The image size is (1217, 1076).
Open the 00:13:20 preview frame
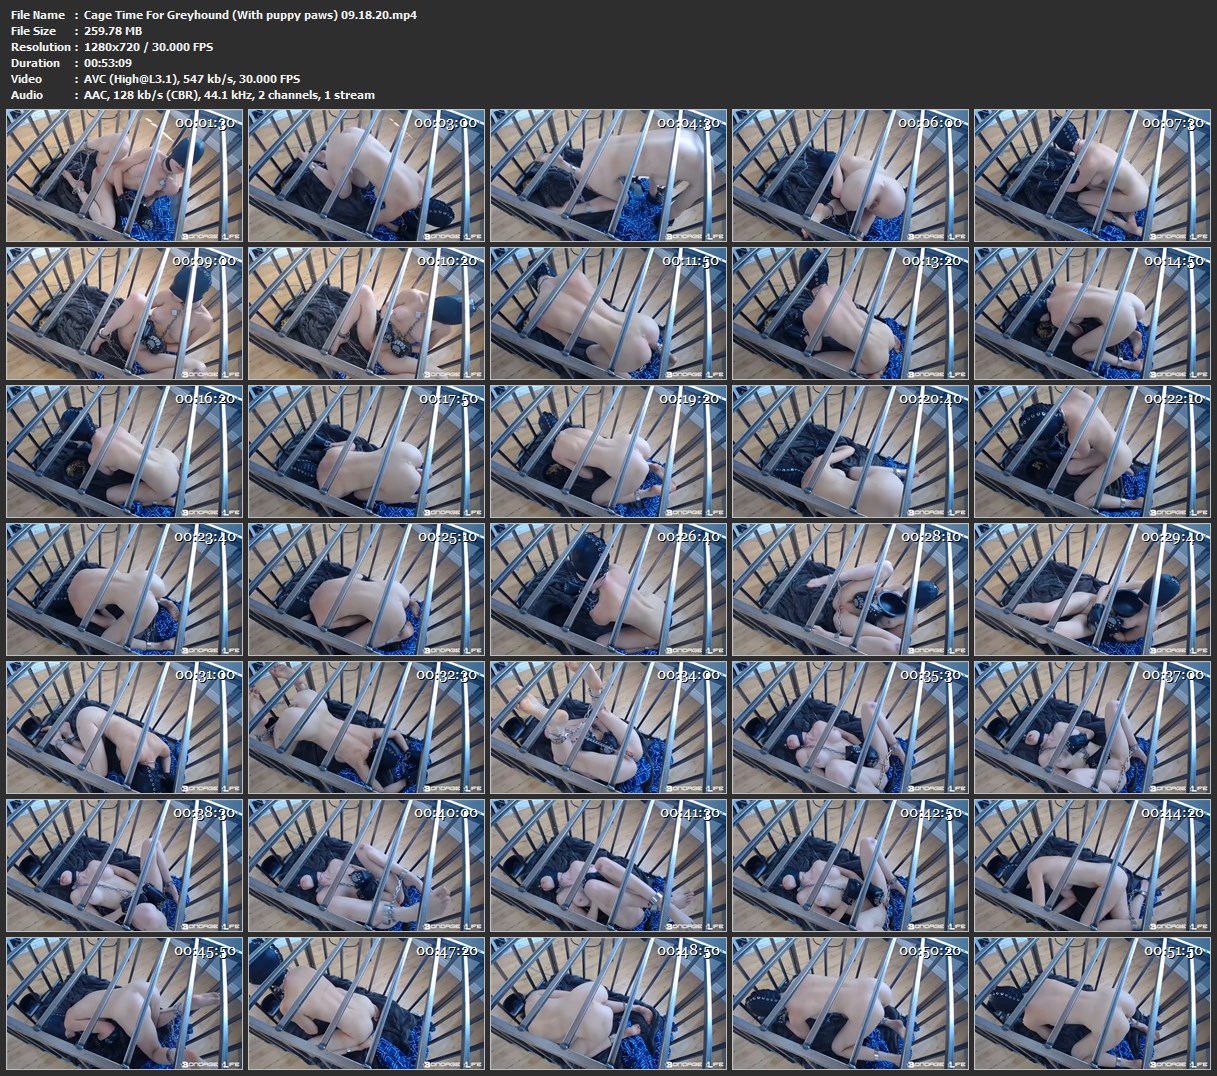[x=850, y=313]
